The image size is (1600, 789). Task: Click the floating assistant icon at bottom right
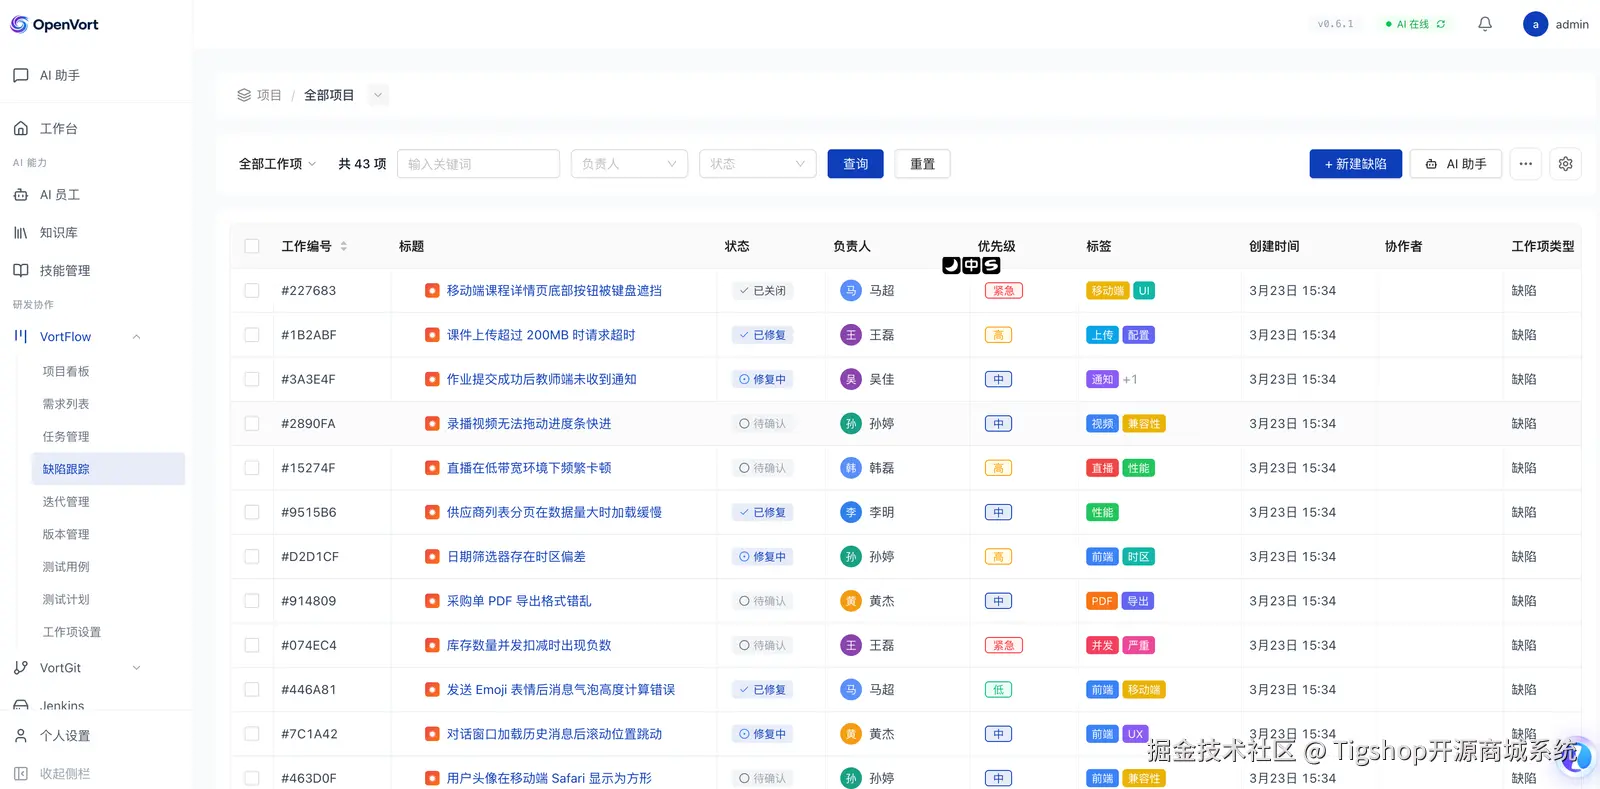click(x=1576, y=756)
